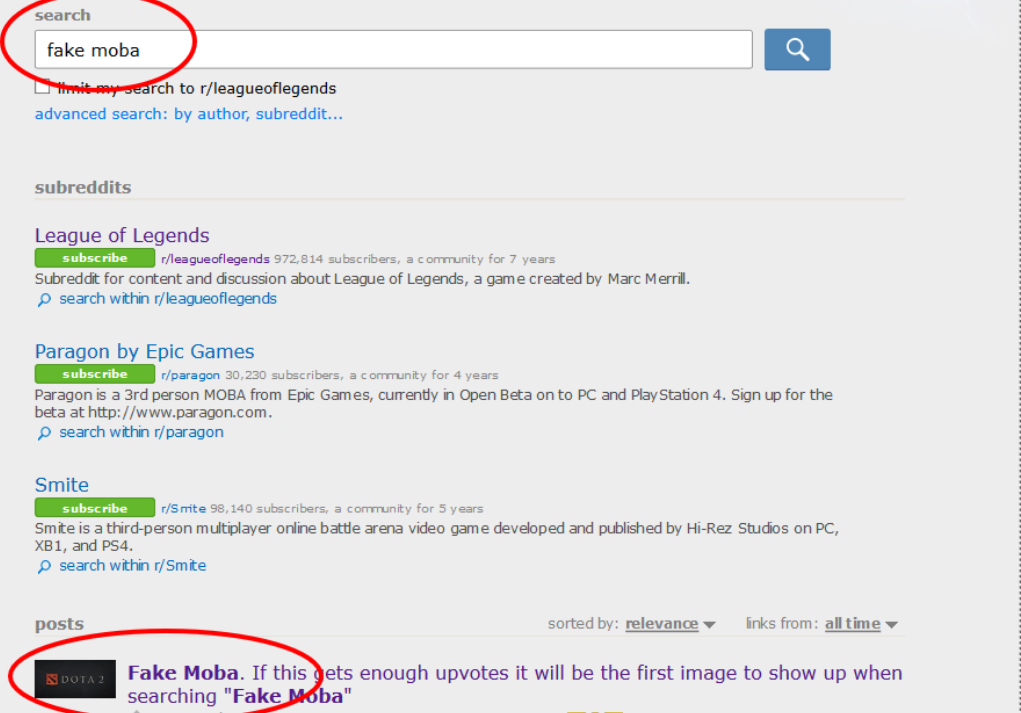
Task: Click the Smite description mentioning Hi-Rez Studios
Action: pyautogui.click(x=437, y=537)
